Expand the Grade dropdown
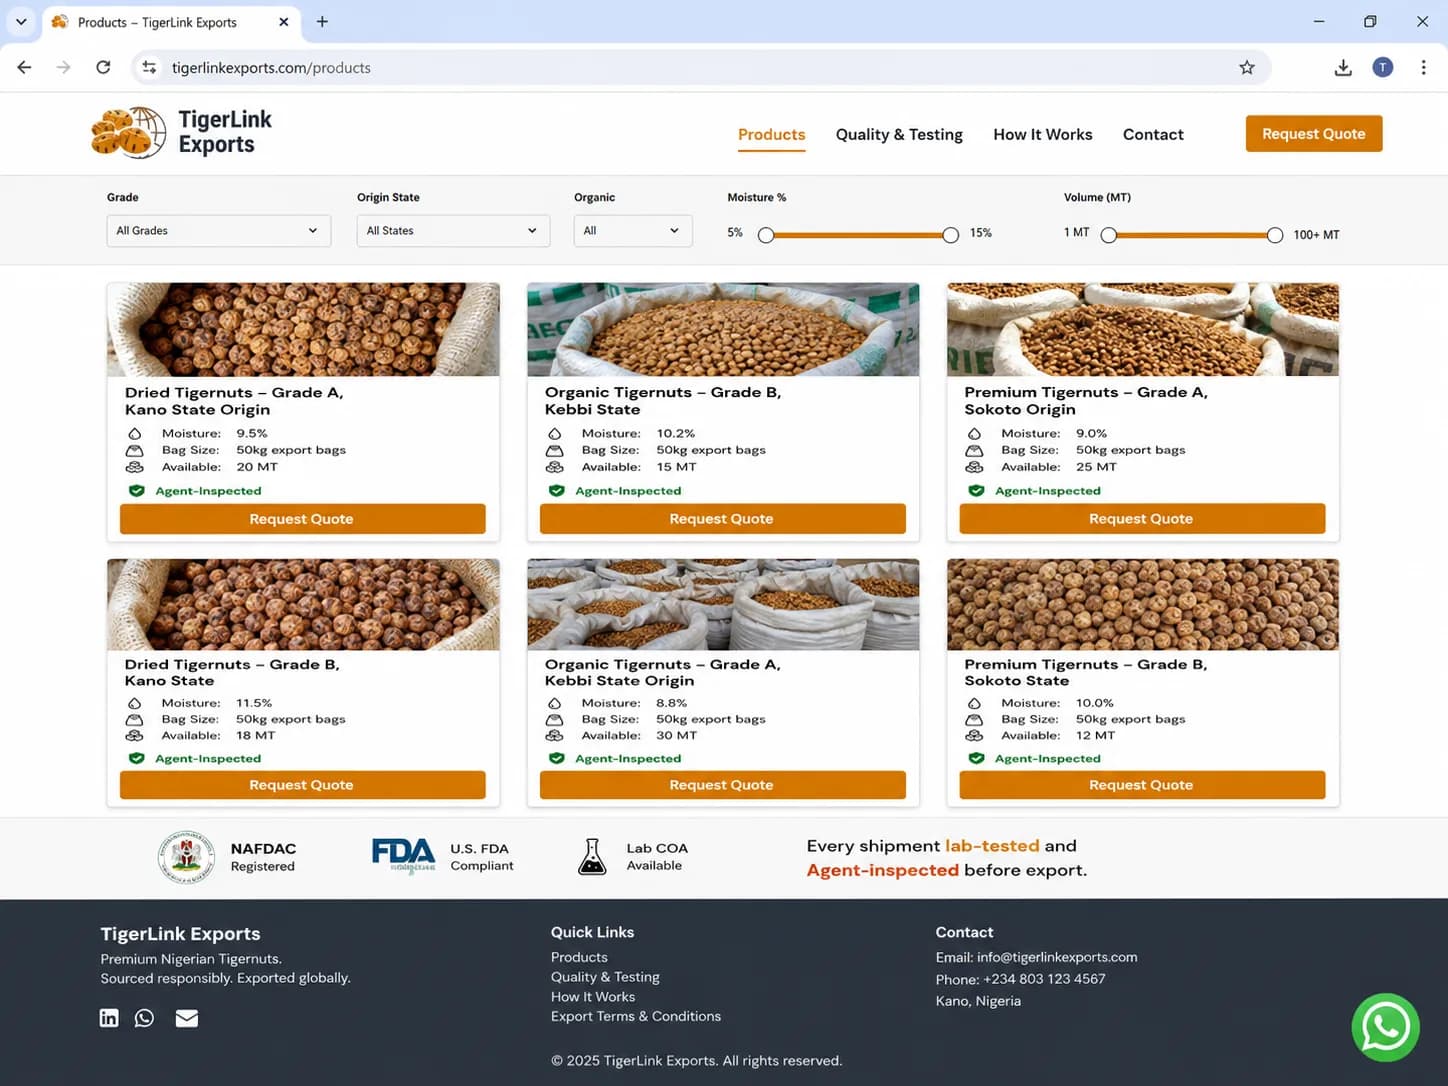 (x=219, y=231)
